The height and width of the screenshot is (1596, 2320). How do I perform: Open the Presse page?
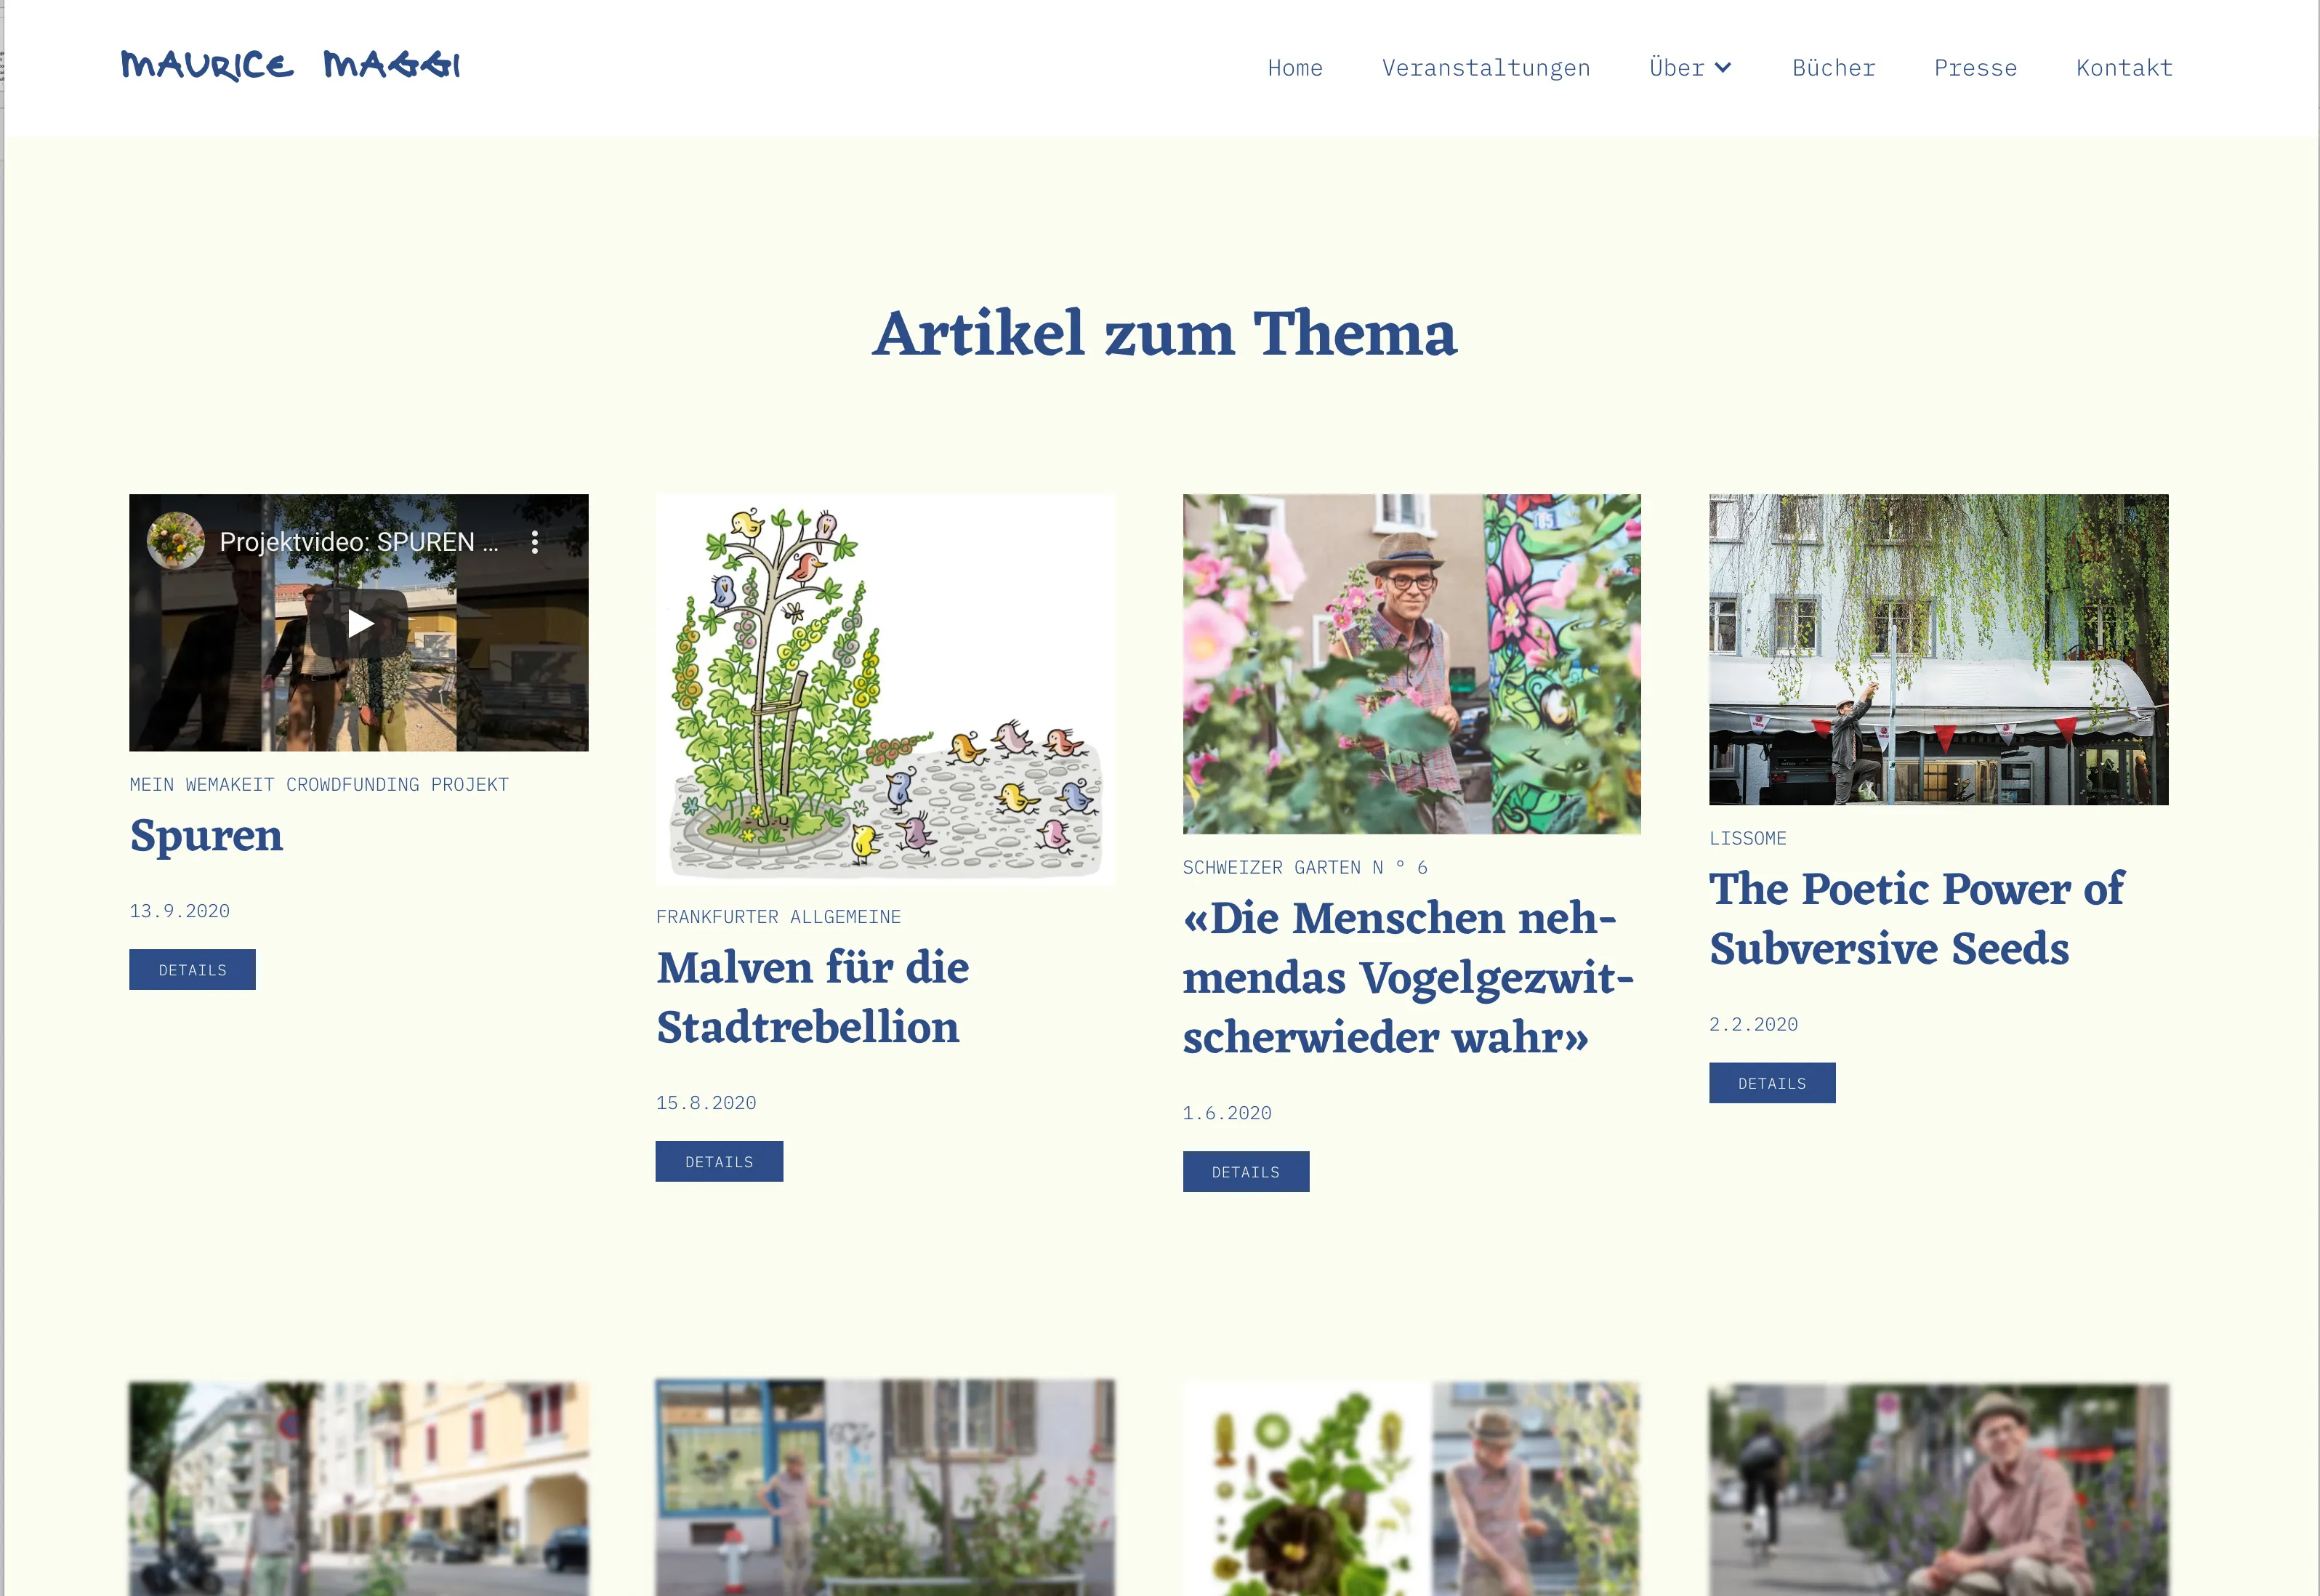tap(1975, 68)
